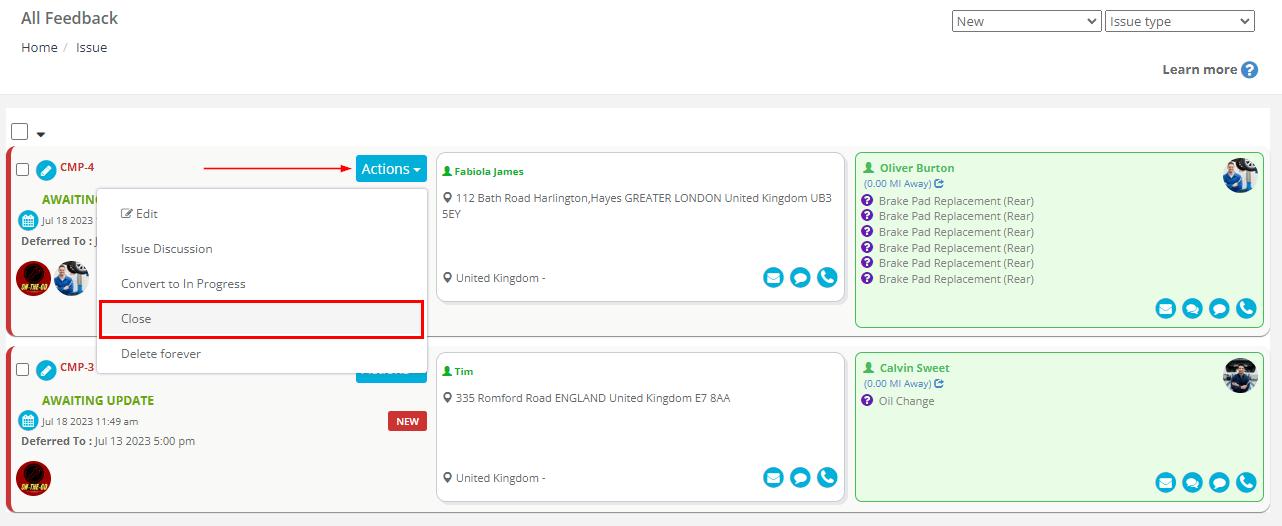Click the pencil edit icon beside CMP-4
The image size is (1282, 526).
pos(46,170)
